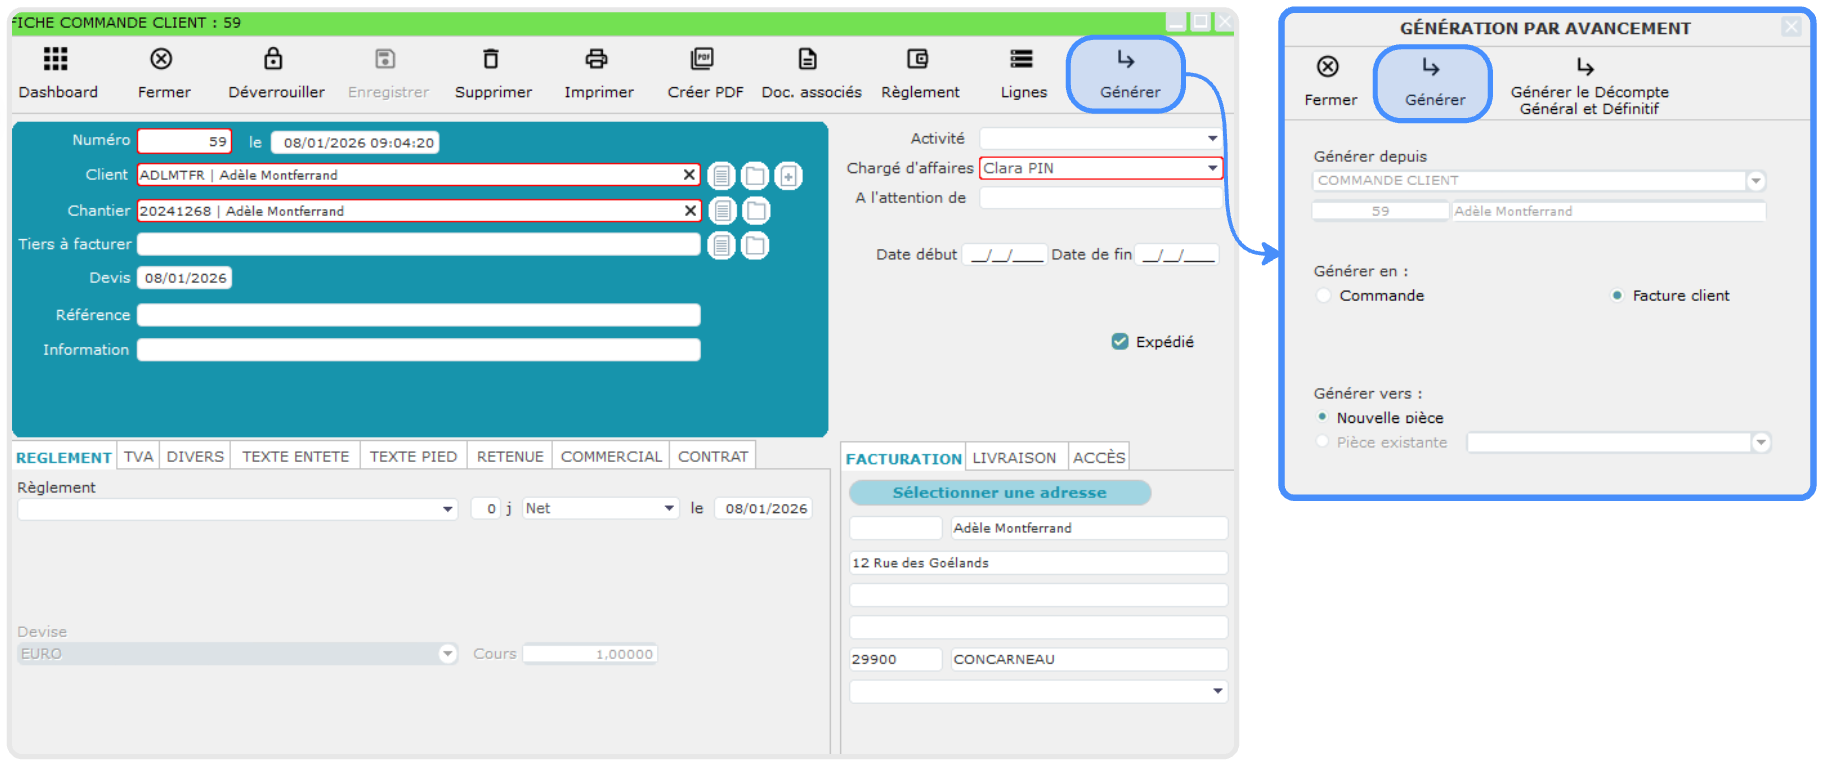Clear the Chantier field with its X
This screenshot has height=767, width=1825.
tap(690, 211)
